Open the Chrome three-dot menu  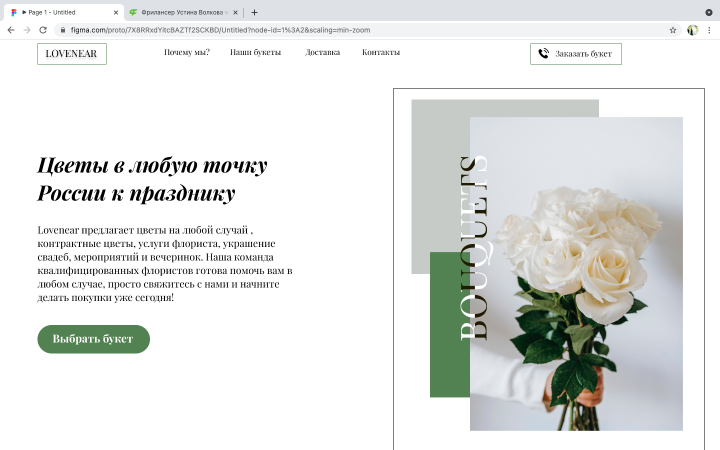(x=709, y=30)
